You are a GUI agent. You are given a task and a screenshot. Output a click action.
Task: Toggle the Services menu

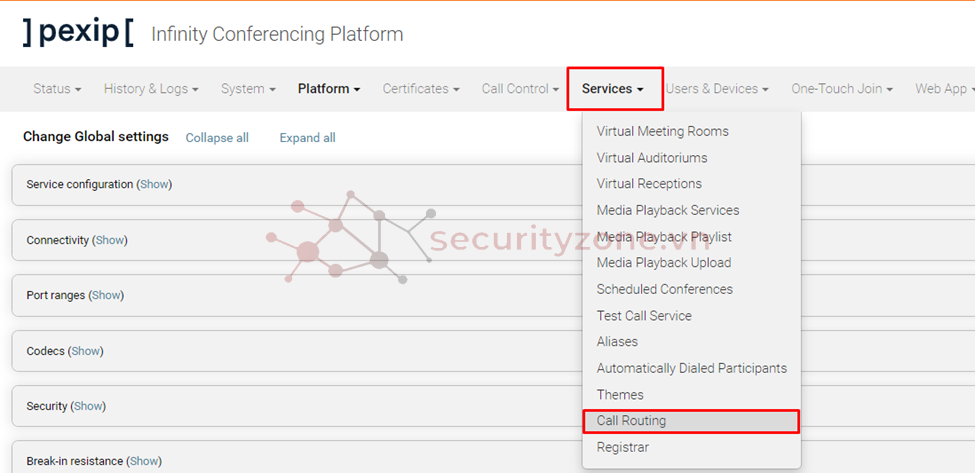pos(614,89)
